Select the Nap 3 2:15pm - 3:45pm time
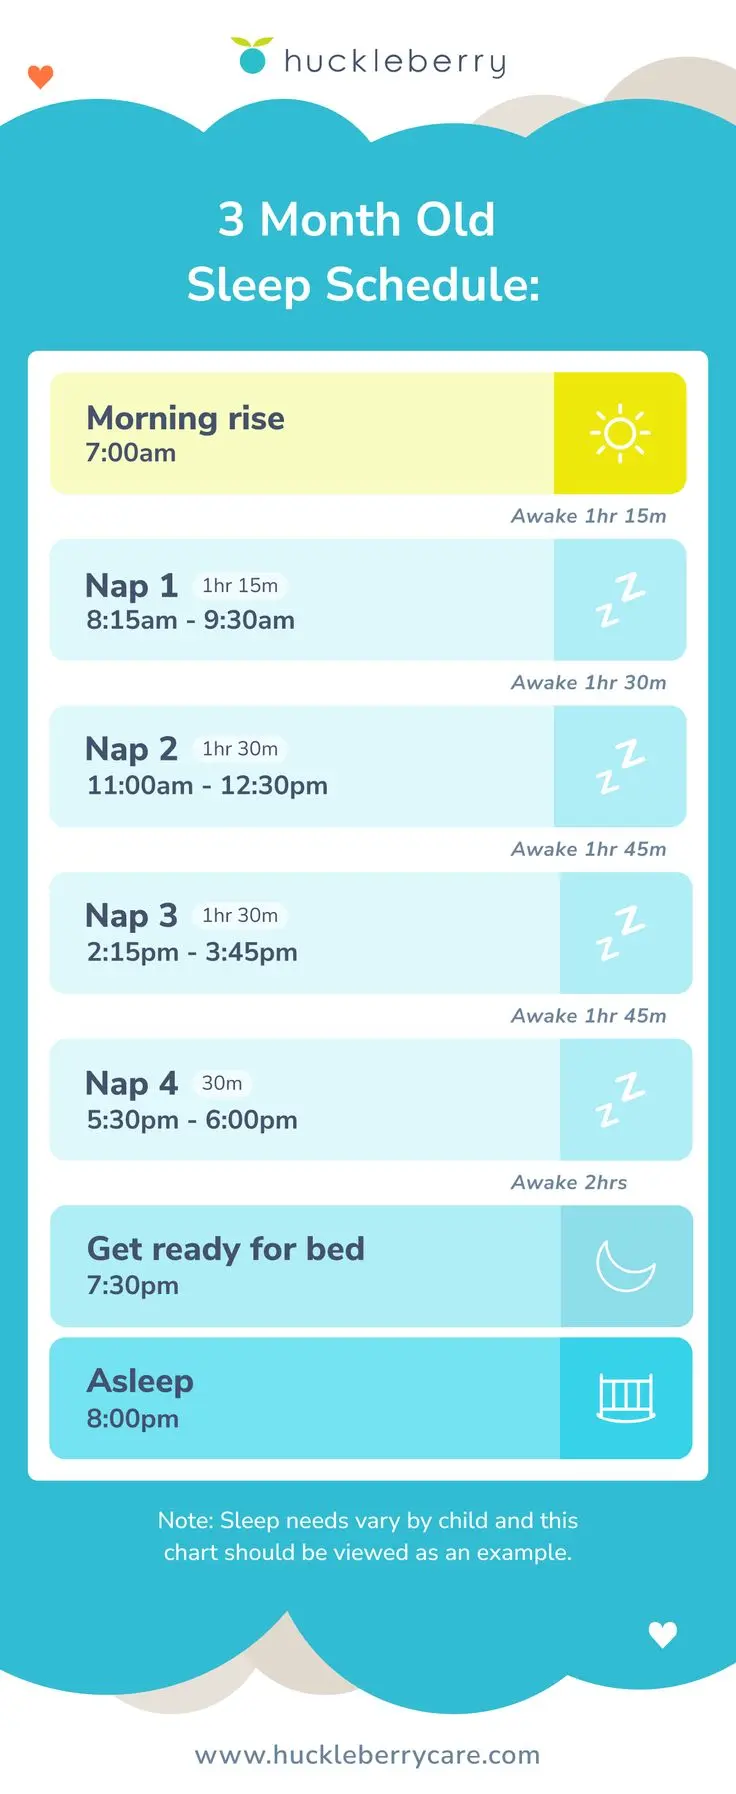The height and width of the screenshot is (1794, 736). (x=192, y=952)
